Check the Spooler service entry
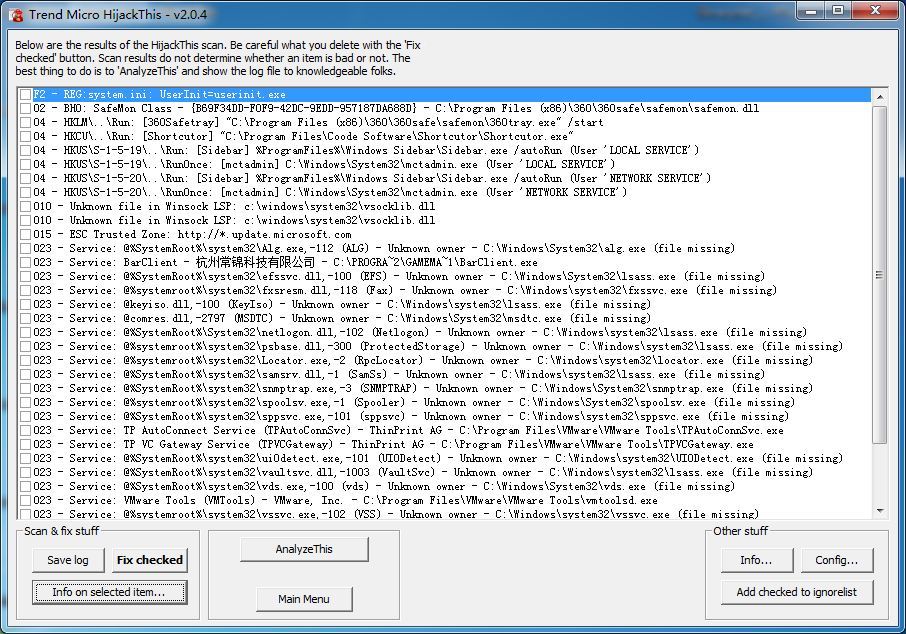The image size is (906, 634). click(x=24, y=402)
